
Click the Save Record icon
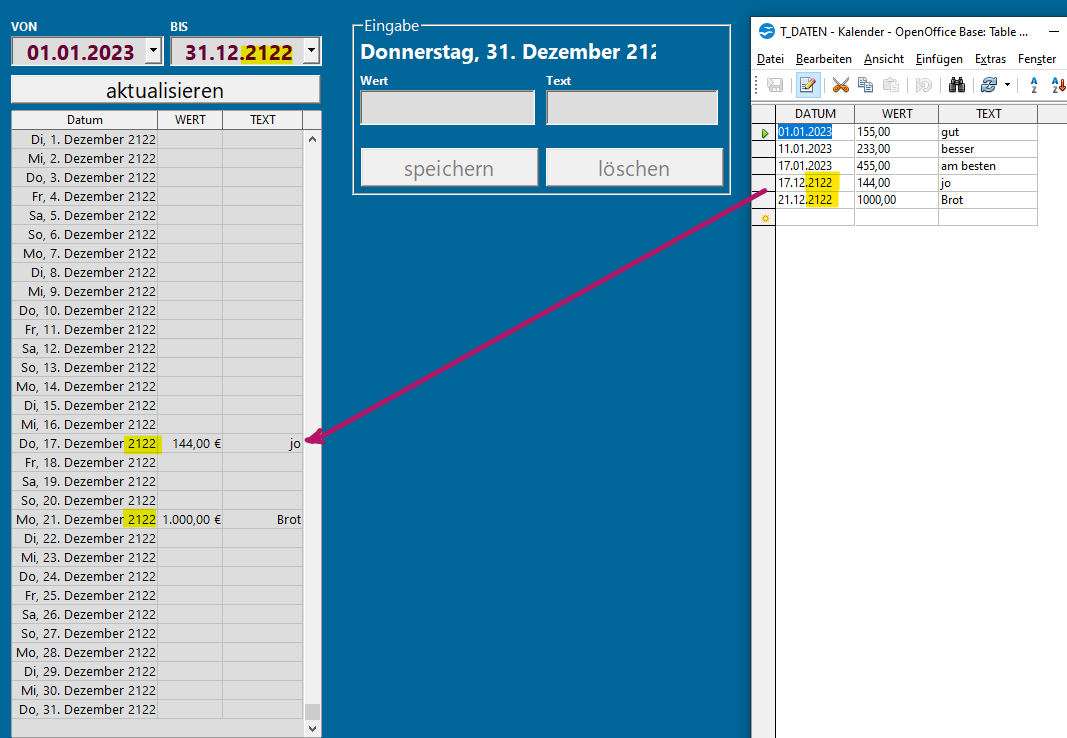point(775,85)
